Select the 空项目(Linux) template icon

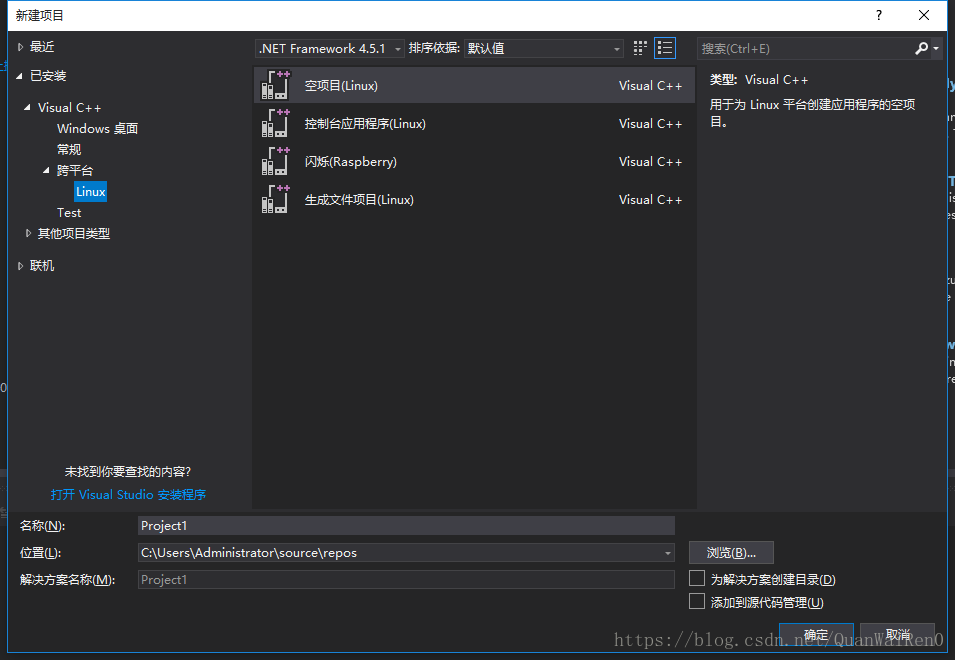click(x=275, y=85)
